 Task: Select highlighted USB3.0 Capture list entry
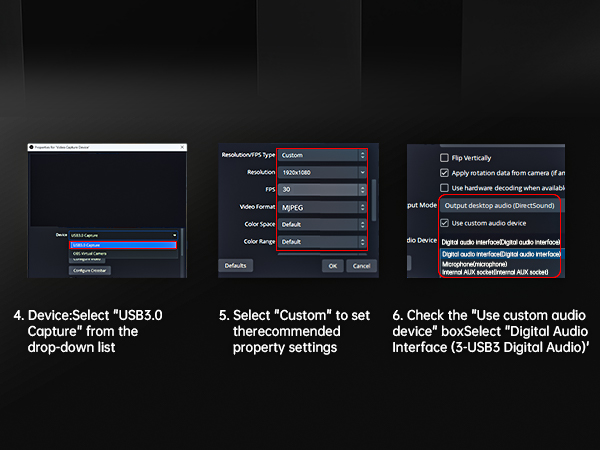[x=123, y=245]
